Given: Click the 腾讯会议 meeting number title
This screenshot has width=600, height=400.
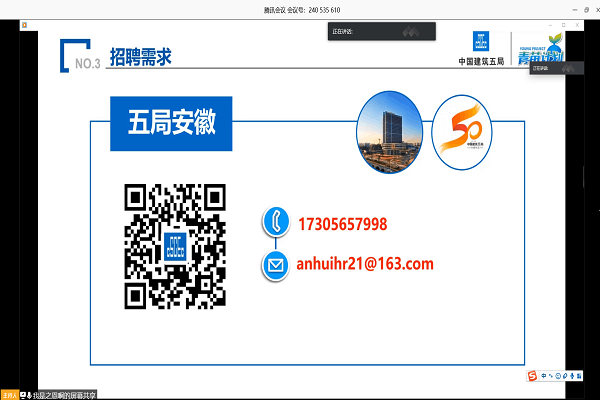Looking at the screenshot, I should 299,8.
